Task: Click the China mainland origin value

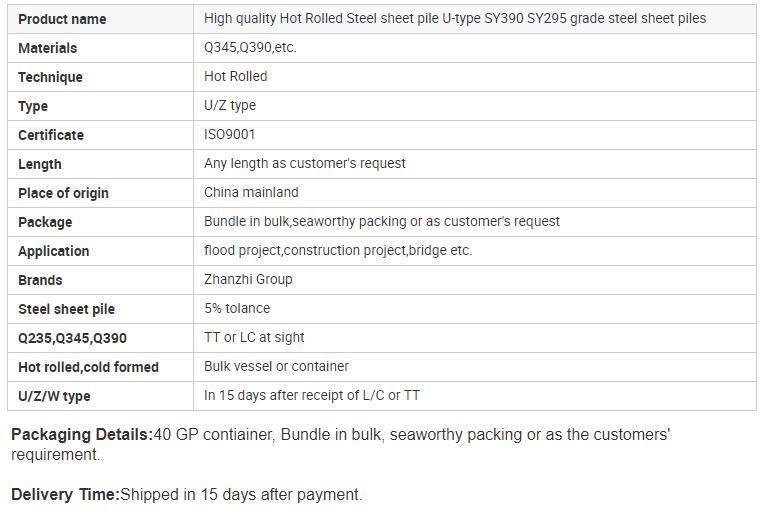Action: 251,192
